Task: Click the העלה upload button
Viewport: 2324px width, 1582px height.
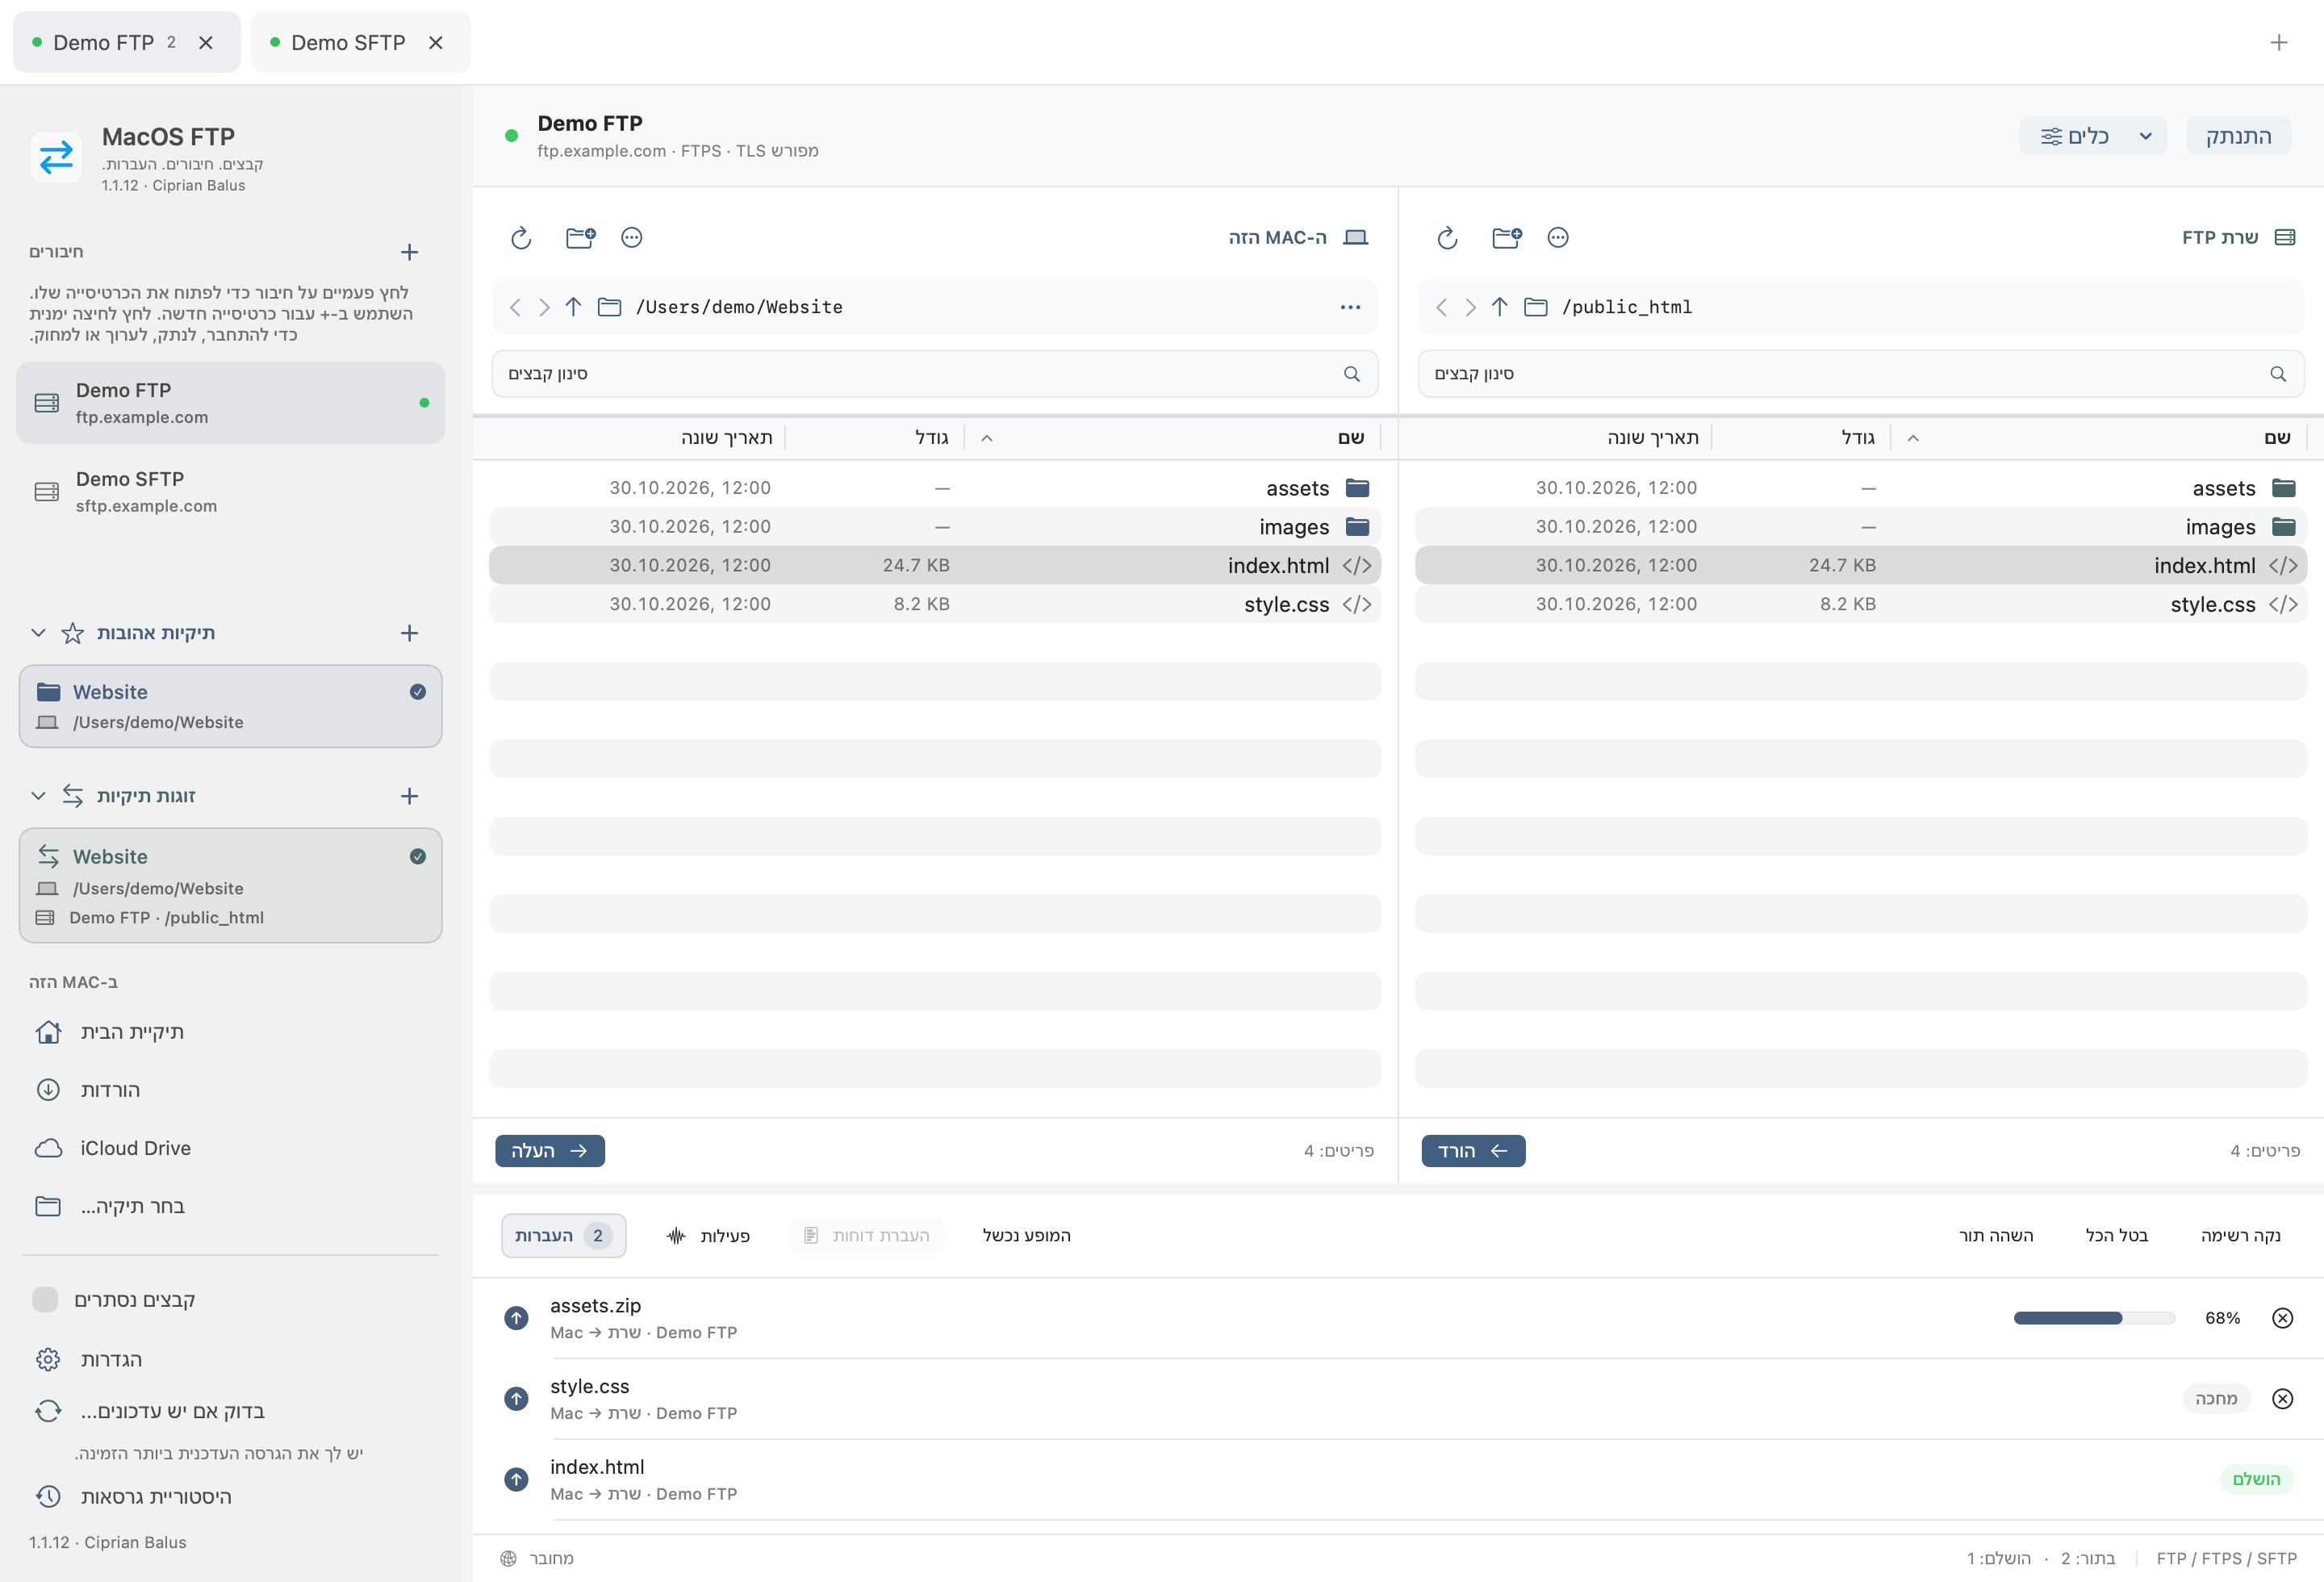Action: point(549,1151)
